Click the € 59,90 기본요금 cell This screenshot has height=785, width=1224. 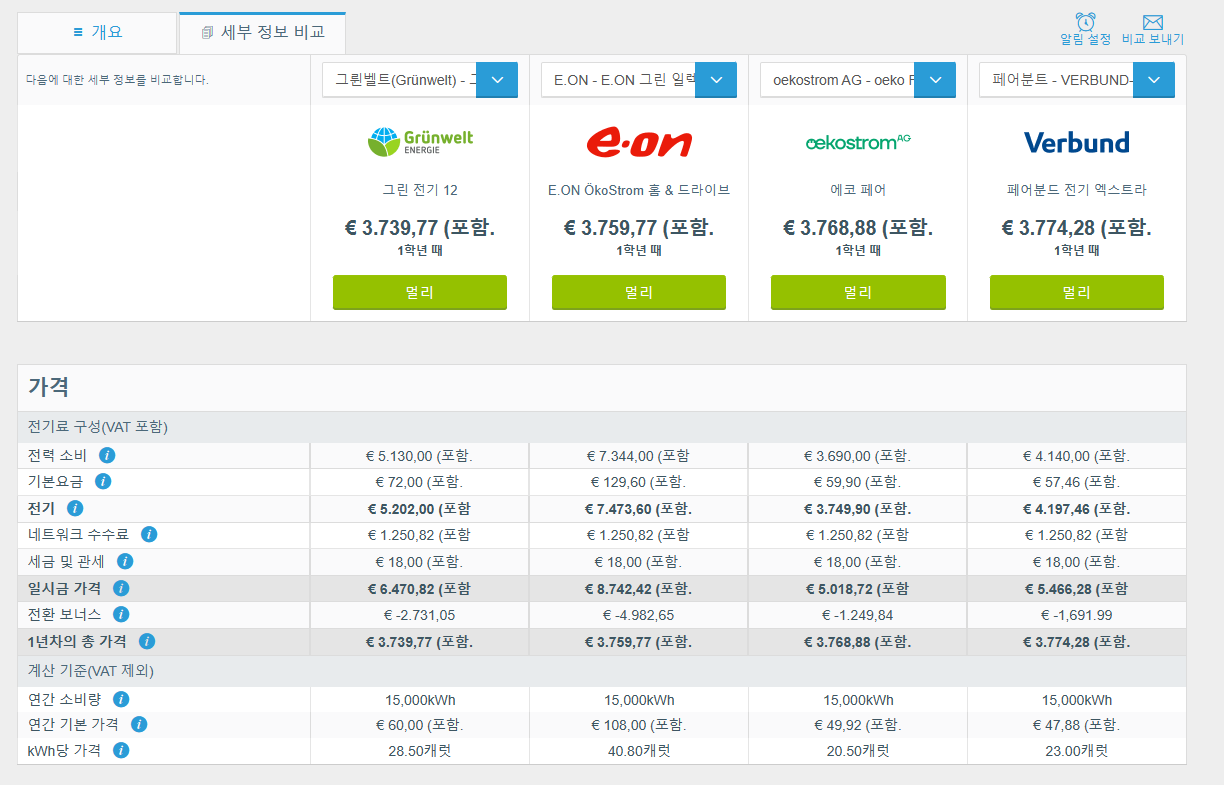point(858,482)
